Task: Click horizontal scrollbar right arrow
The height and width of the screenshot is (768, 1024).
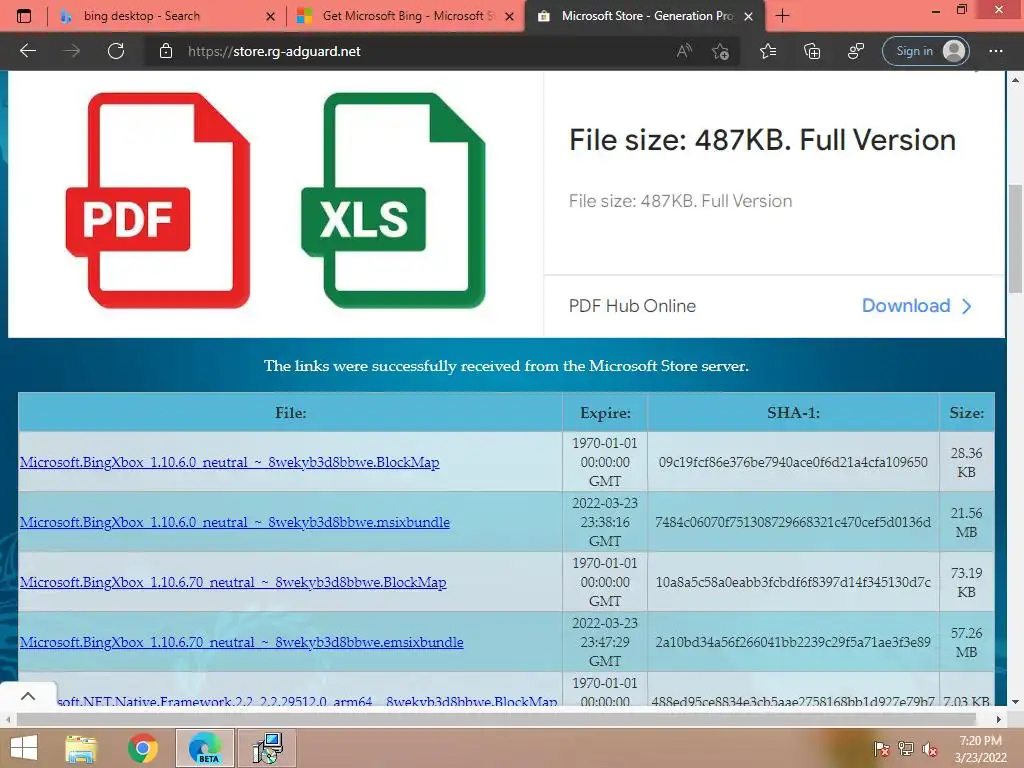Action: coord(999,719)
